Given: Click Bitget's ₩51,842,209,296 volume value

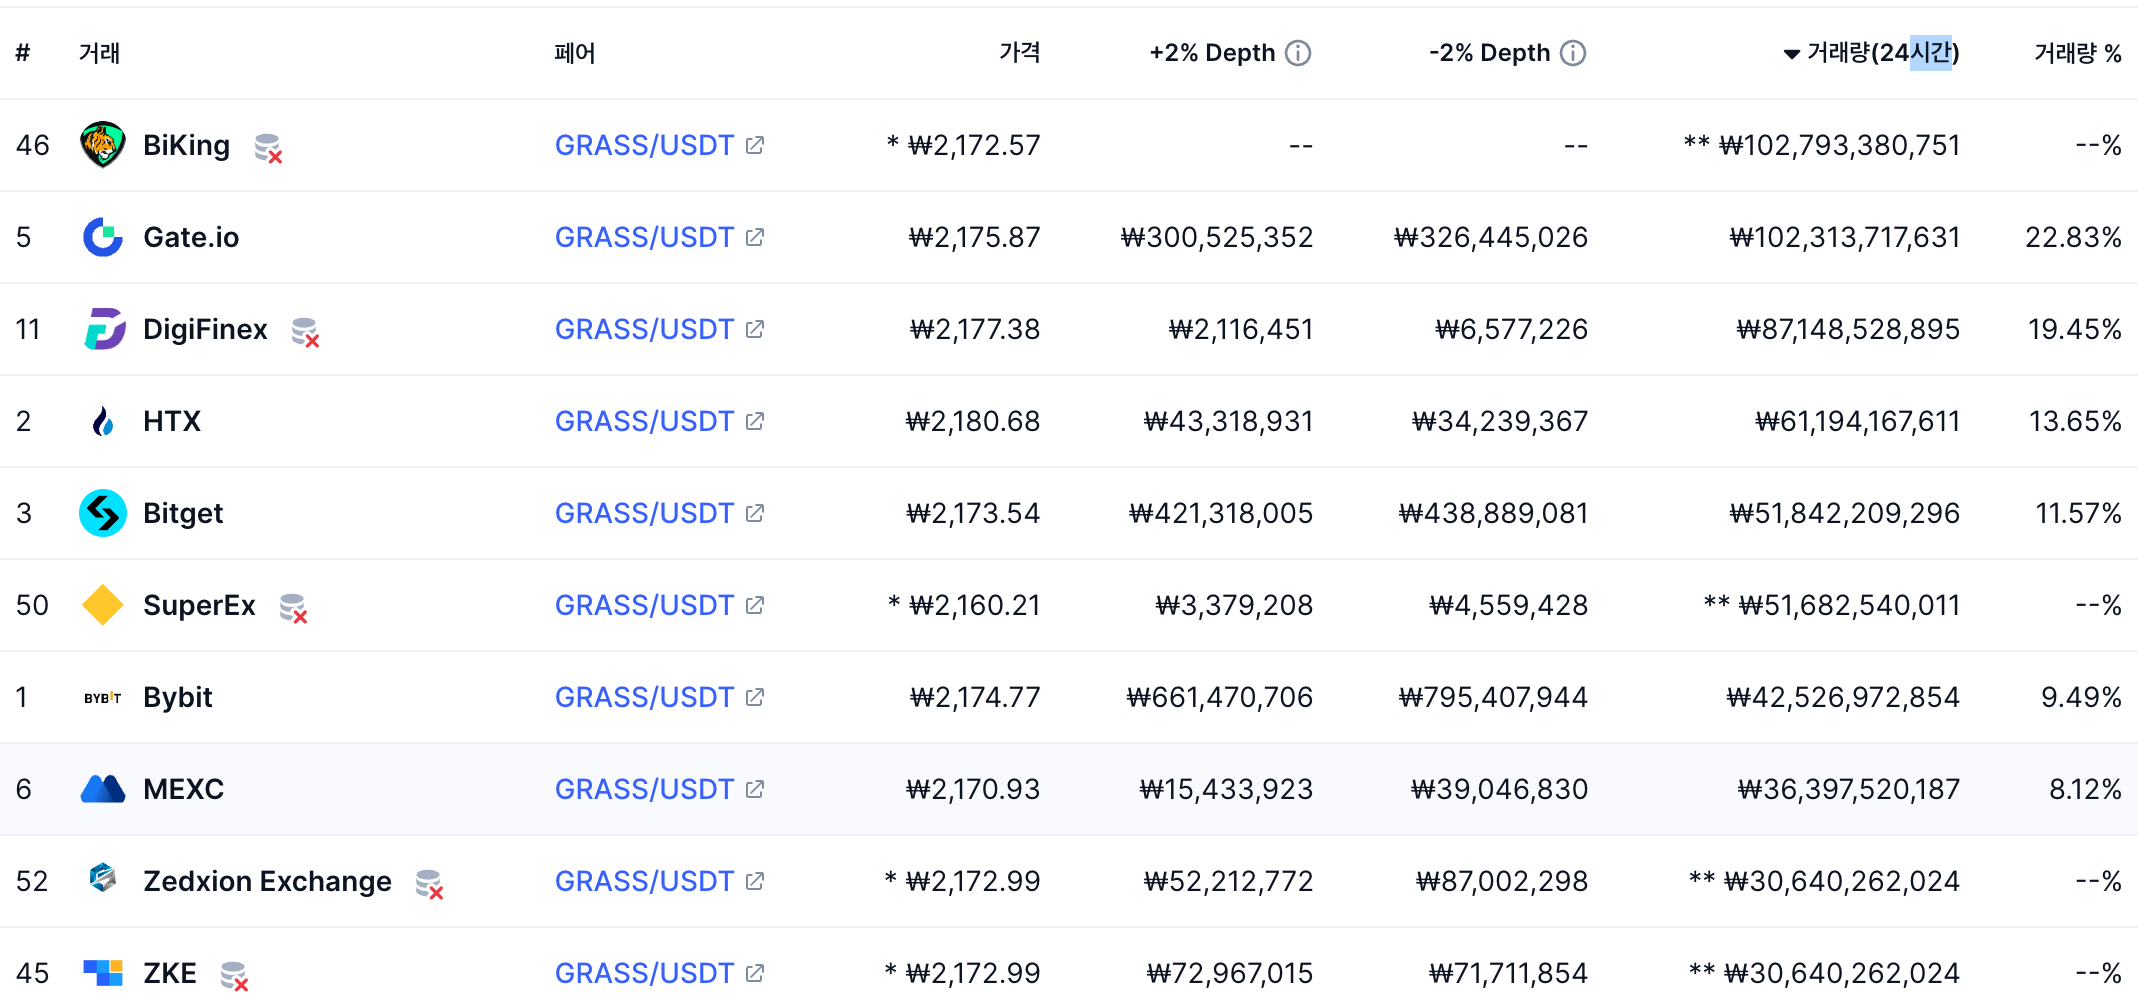Looking at the screenshot, I should point(1845,513).
